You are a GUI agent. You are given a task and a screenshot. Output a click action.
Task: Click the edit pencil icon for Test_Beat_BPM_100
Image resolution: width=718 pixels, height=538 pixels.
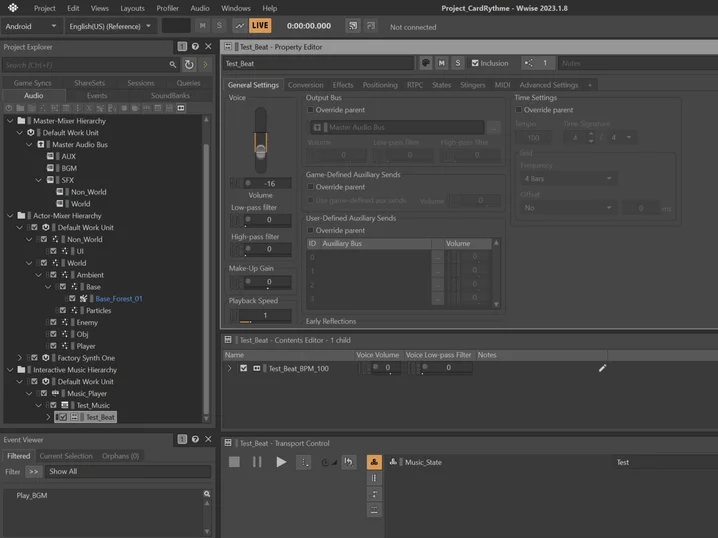click(x=602, y=368)
